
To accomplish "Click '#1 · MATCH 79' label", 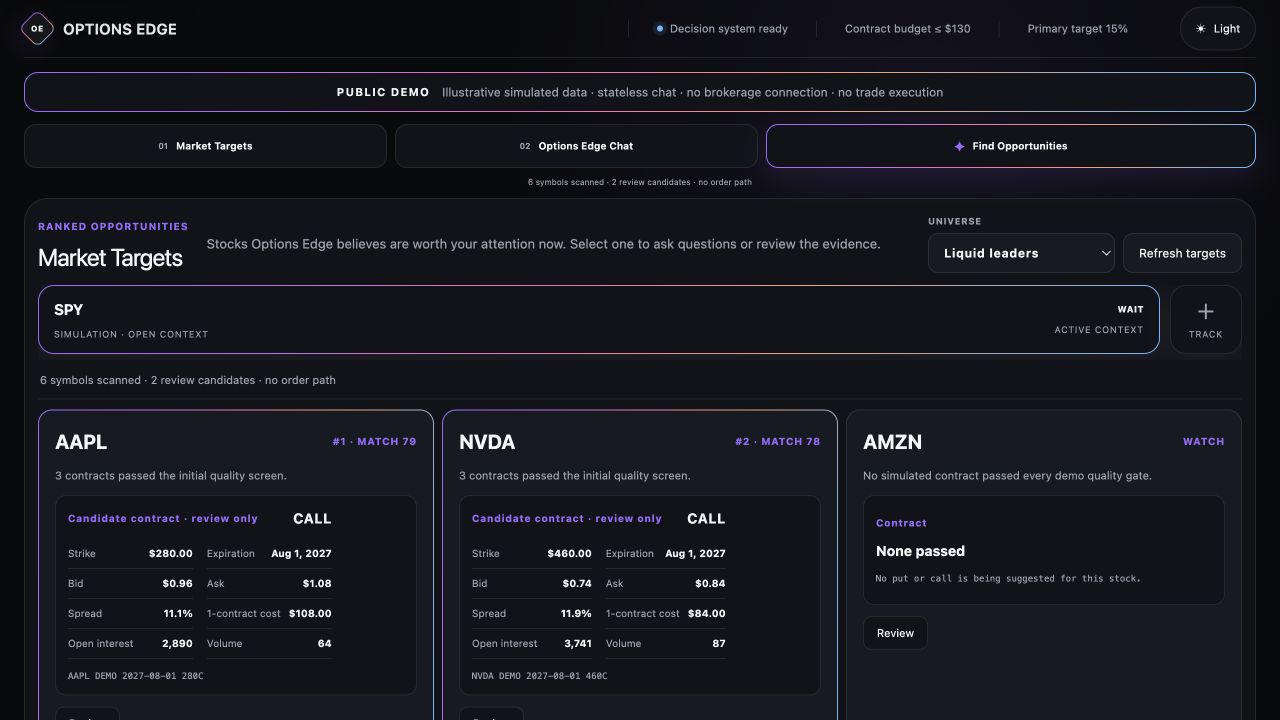I will coord(374,441).
